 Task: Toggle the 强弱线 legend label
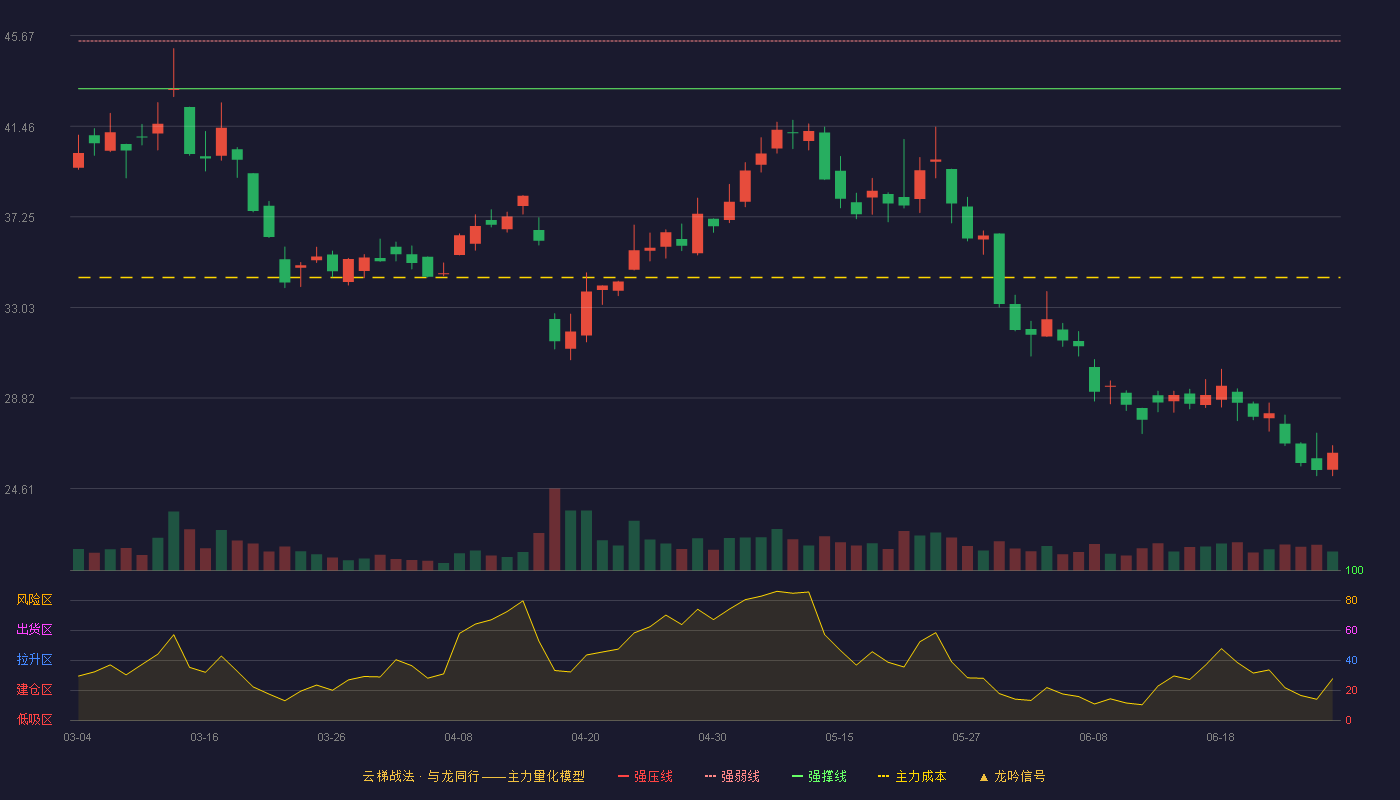pos(740,776)
